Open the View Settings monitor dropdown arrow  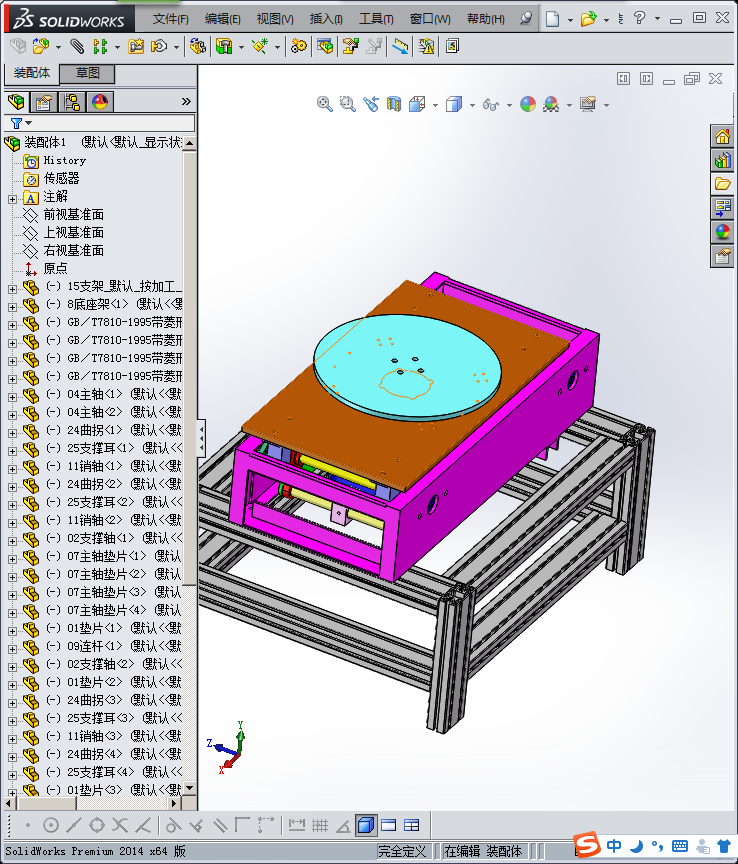[606, 105]
